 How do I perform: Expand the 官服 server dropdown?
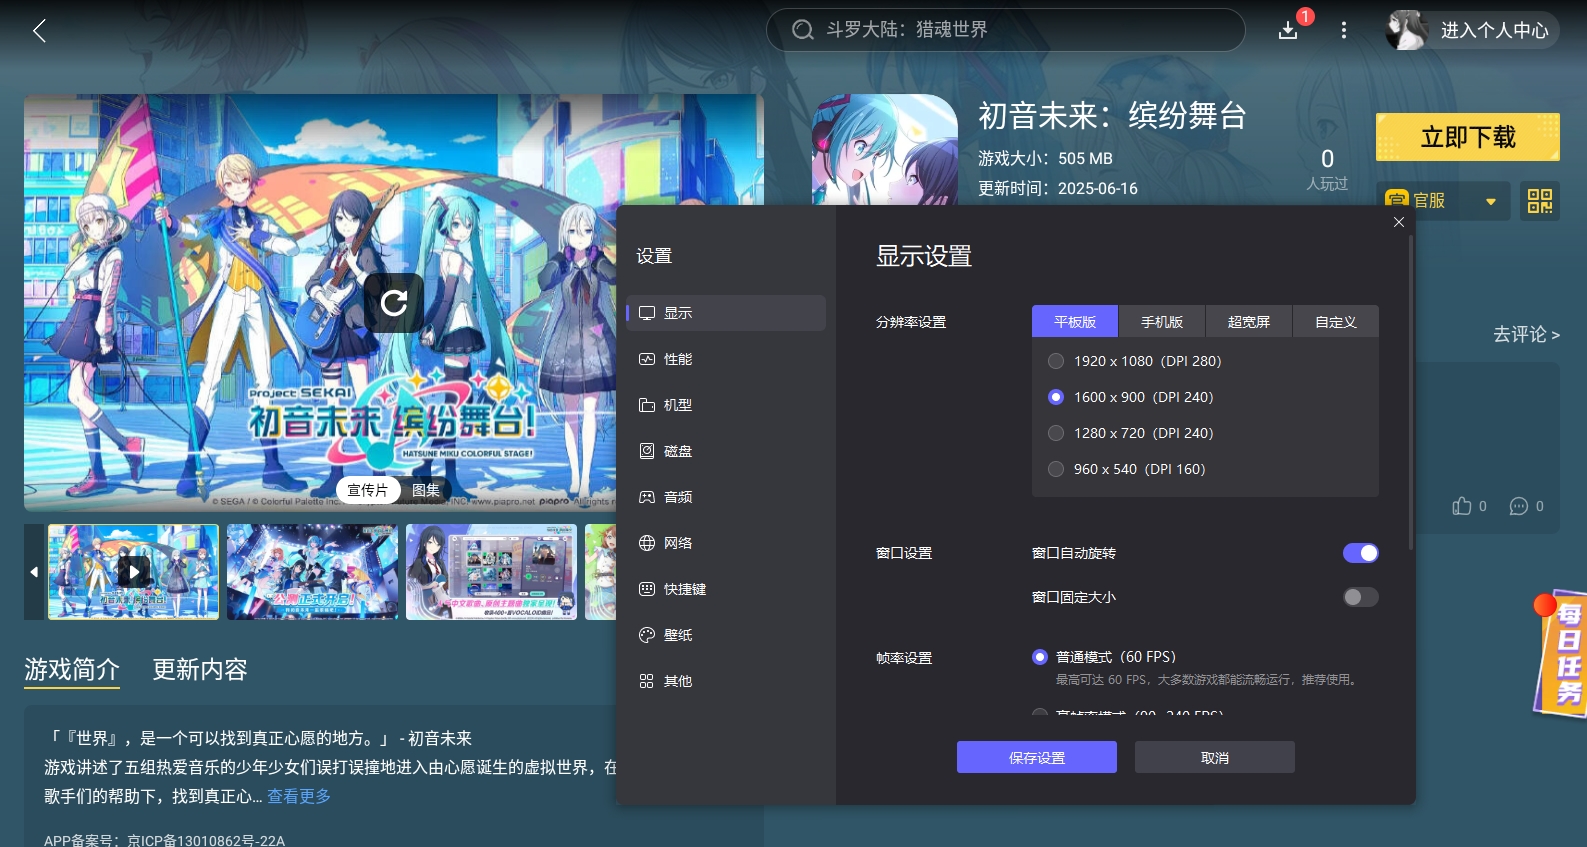click(1442, 201)
